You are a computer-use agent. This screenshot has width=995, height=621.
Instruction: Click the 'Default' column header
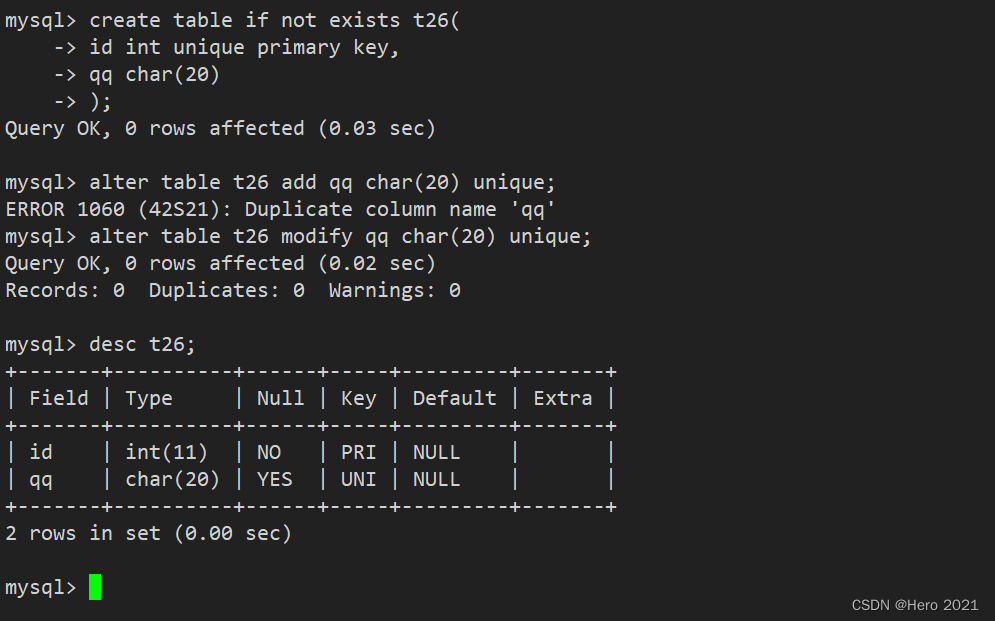coord(454,398)
